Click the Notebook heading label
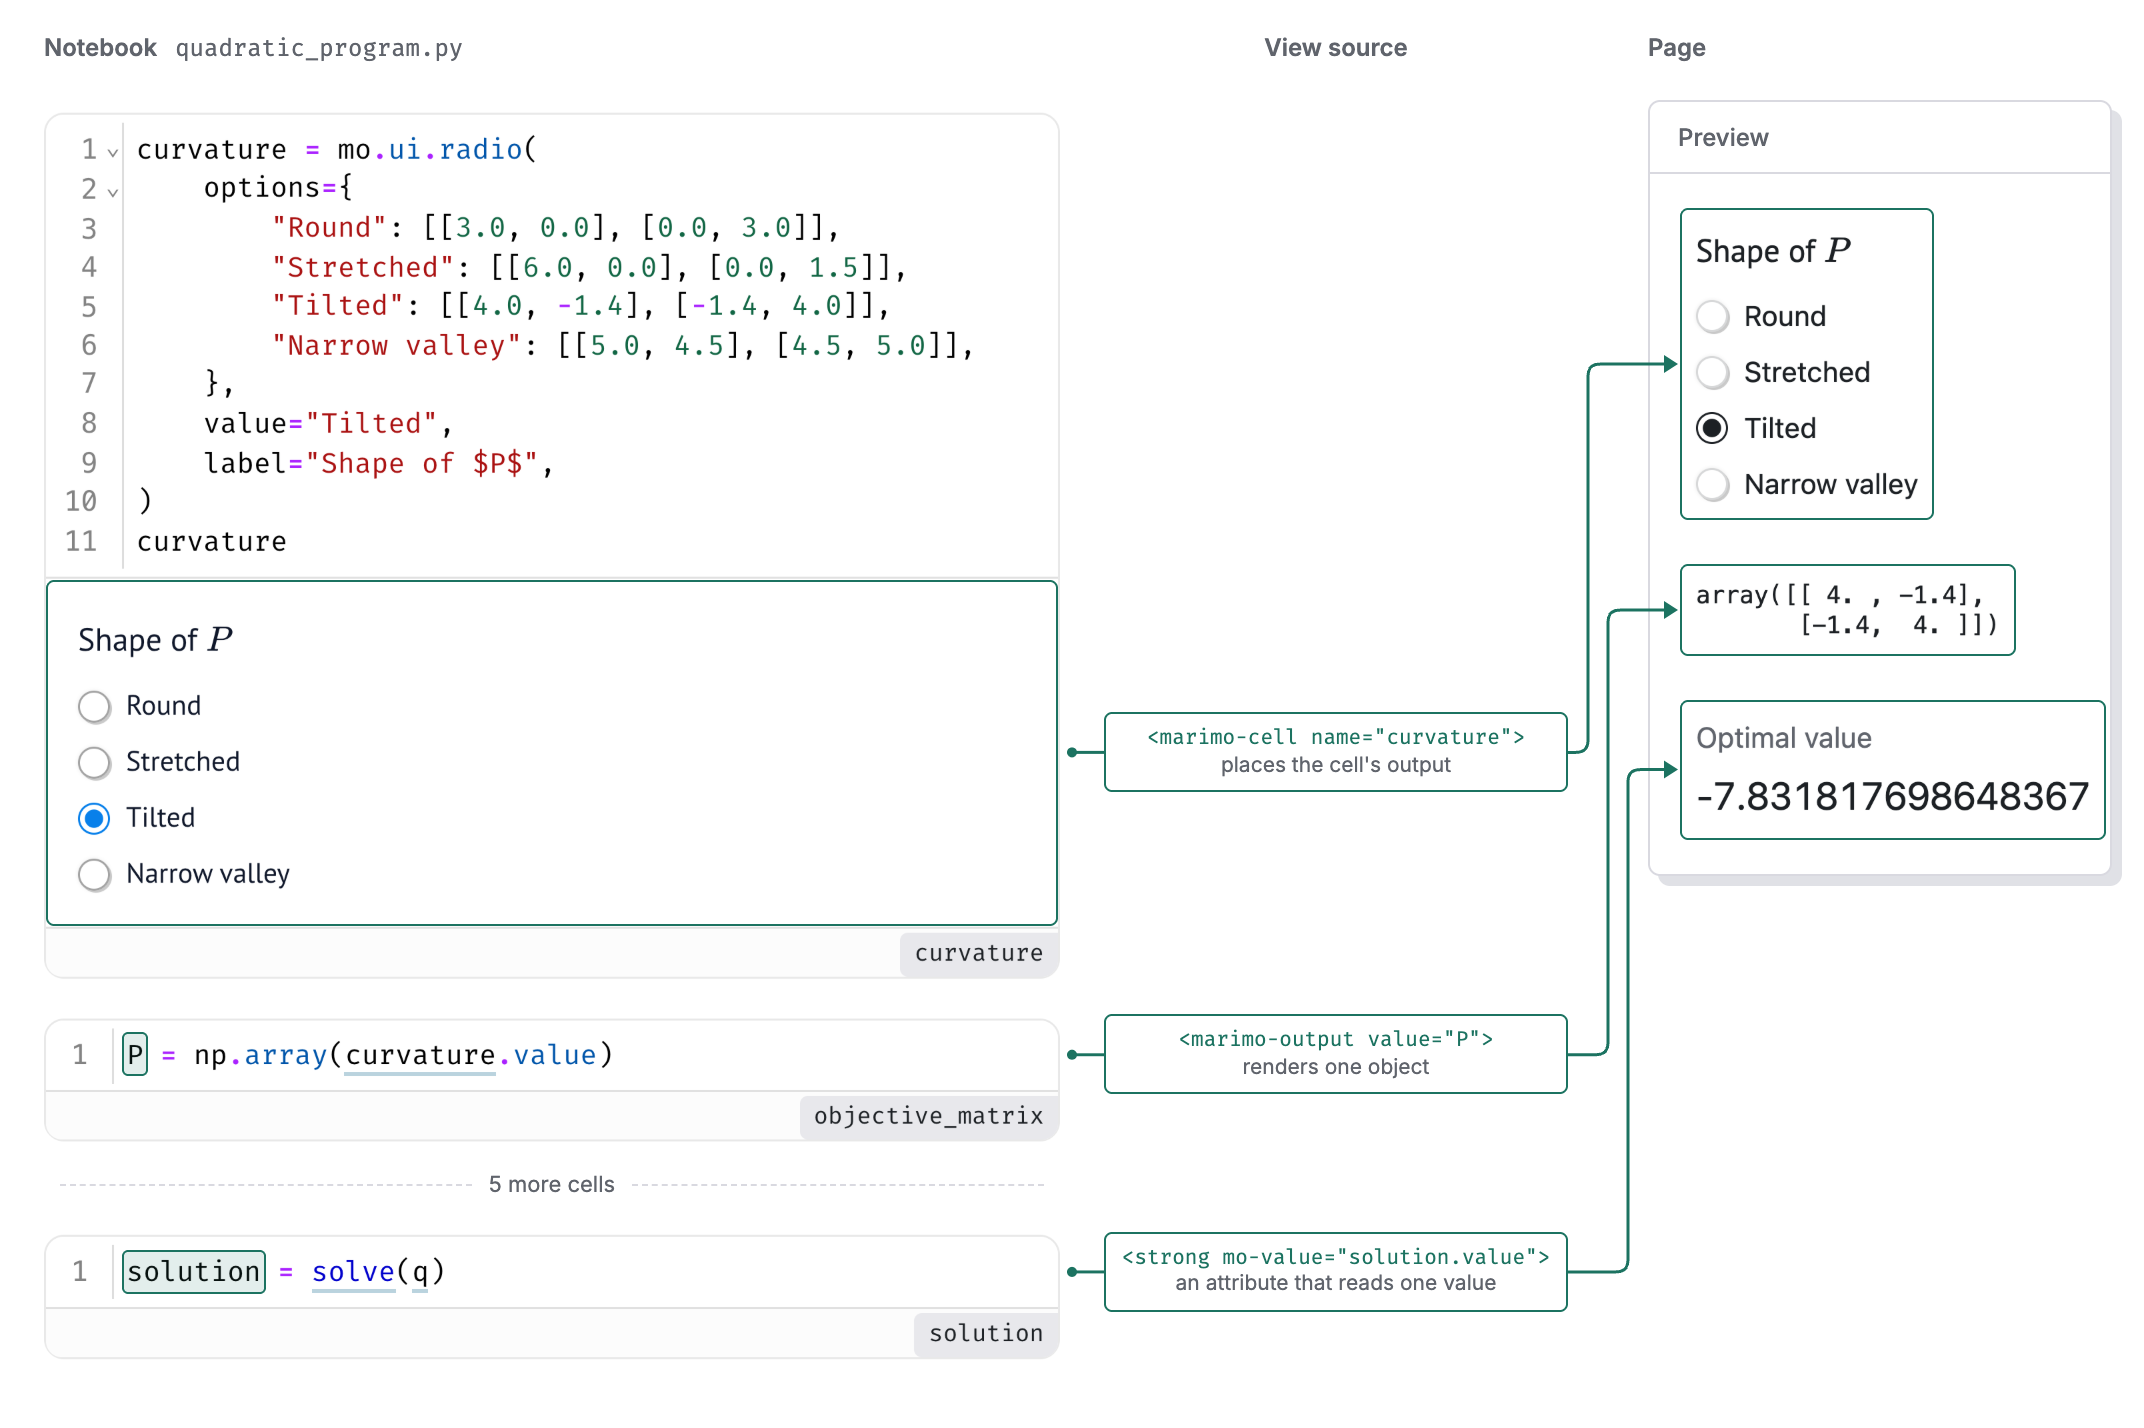This screenshot has width=2144, height=1428. (x=100, y=48)
